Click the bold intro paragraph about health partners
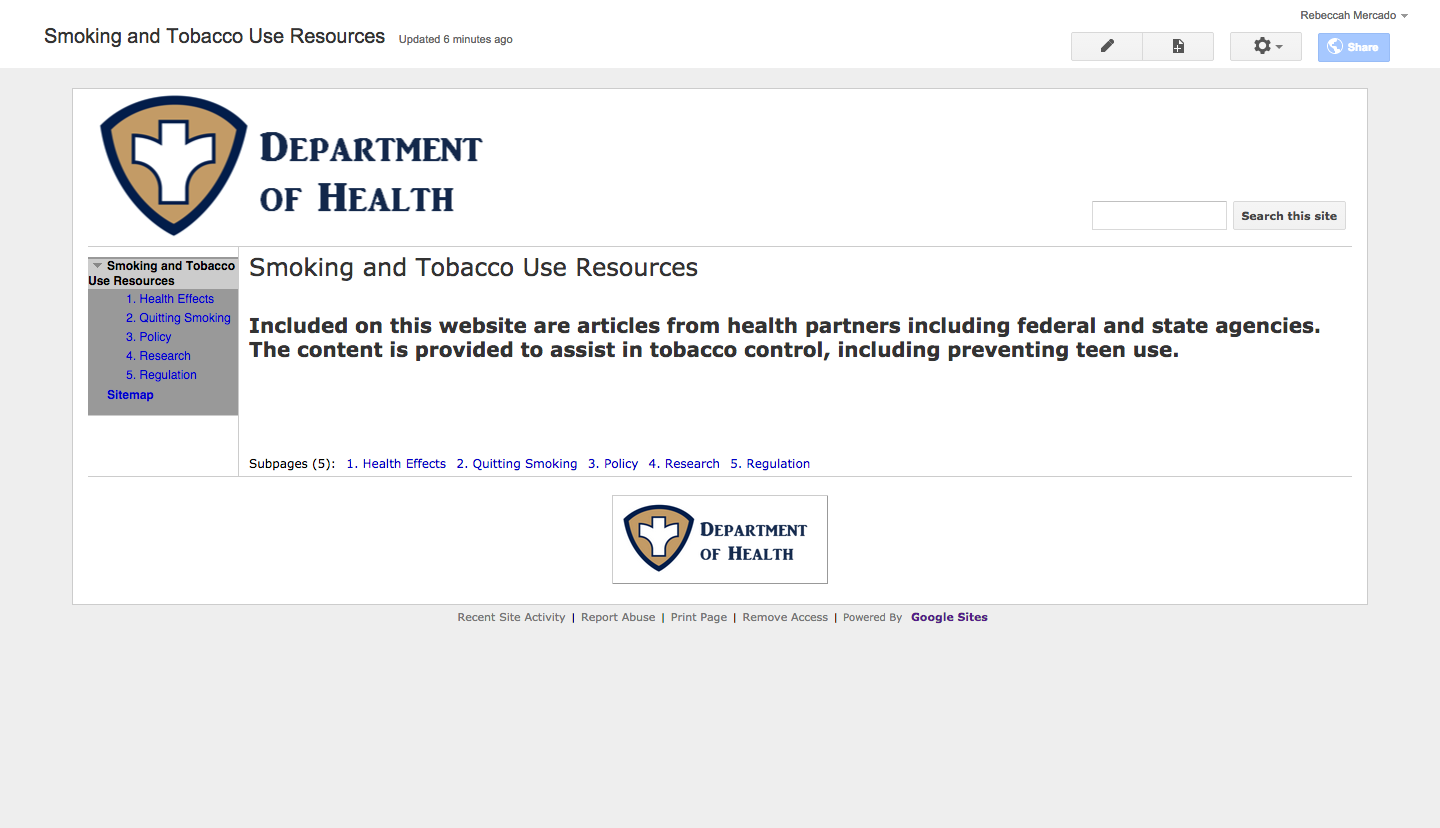Screen dimensions: 1440x828 coord(784,338)
